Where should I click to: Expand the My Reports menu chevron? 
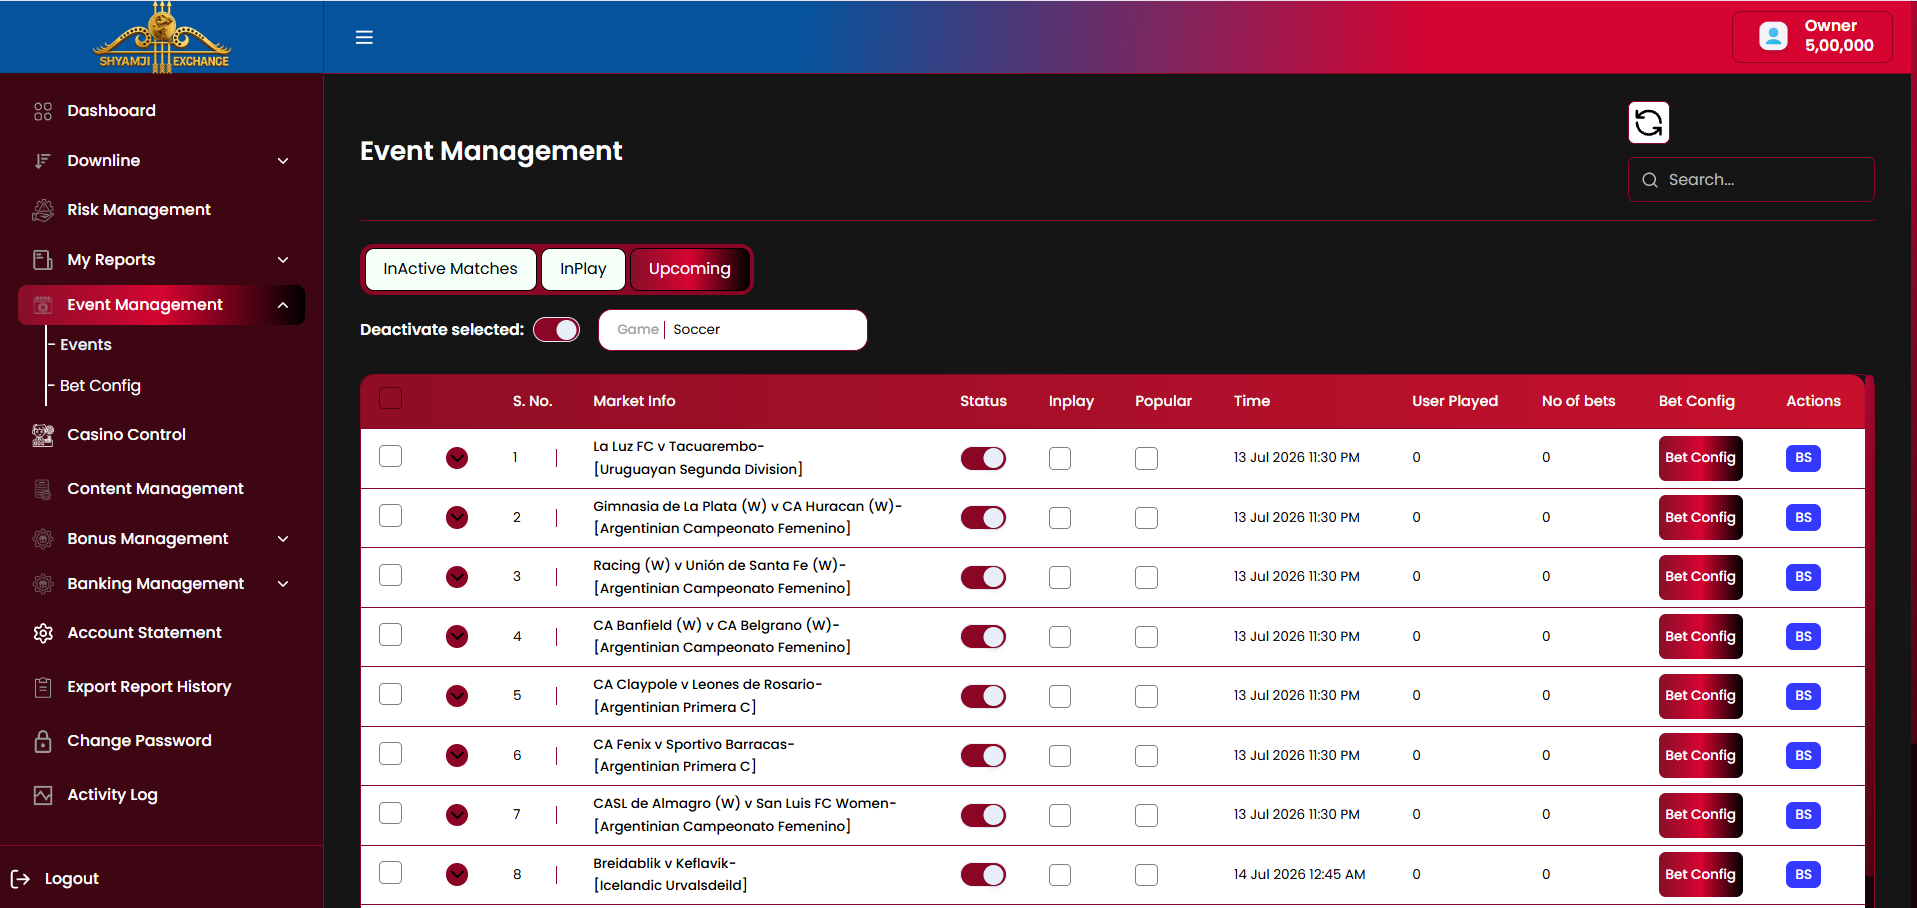[283, 260]
